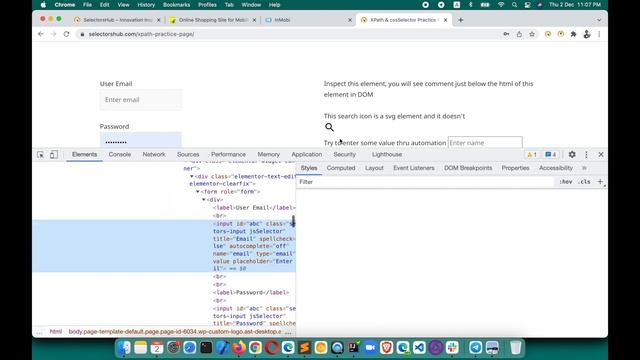Click the address bar URL
The width and height of the screenshot is (640, 360).
click(141, 34)
